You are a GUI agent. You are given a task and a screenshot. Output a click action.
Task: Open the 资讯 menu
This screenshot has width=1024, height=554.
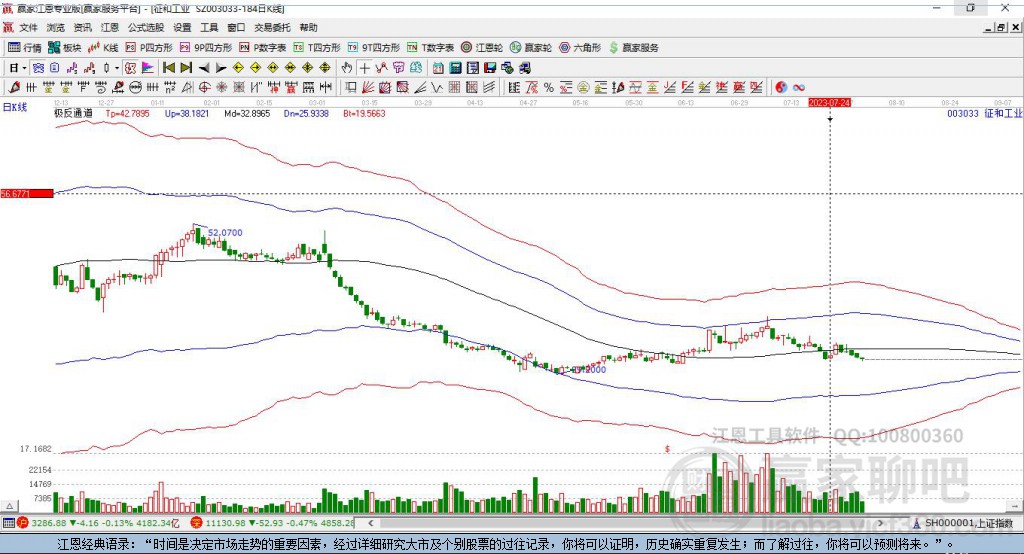point(82,27)
